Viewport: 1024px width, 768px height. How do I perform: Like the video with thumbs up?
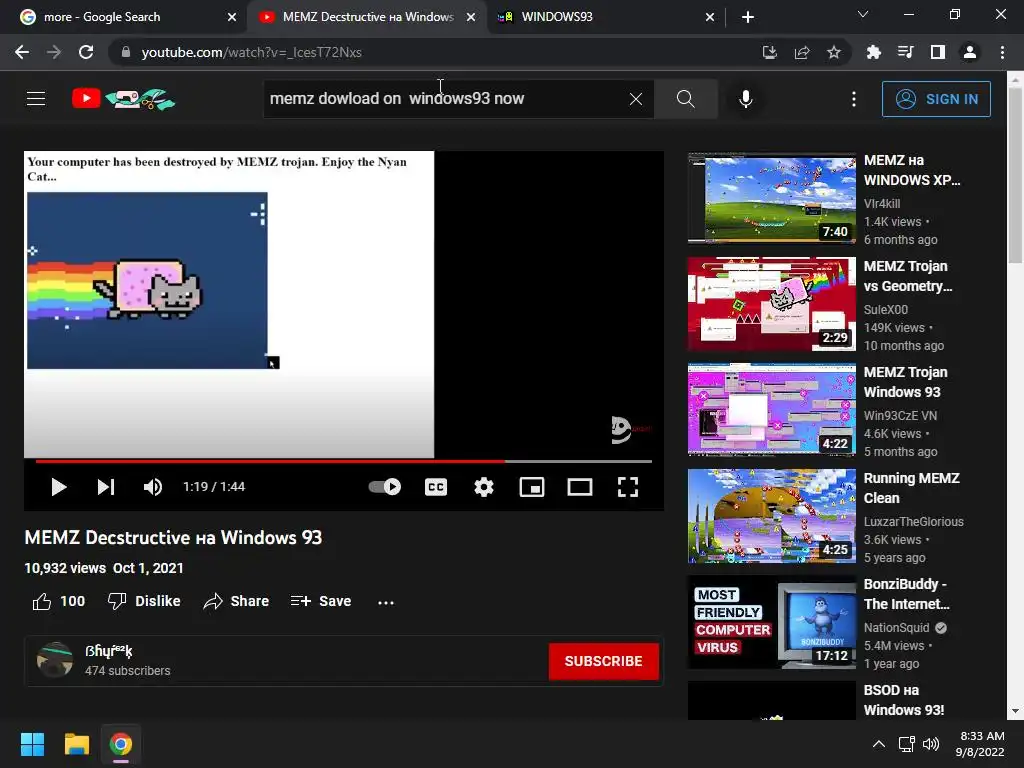coord(59,601)
